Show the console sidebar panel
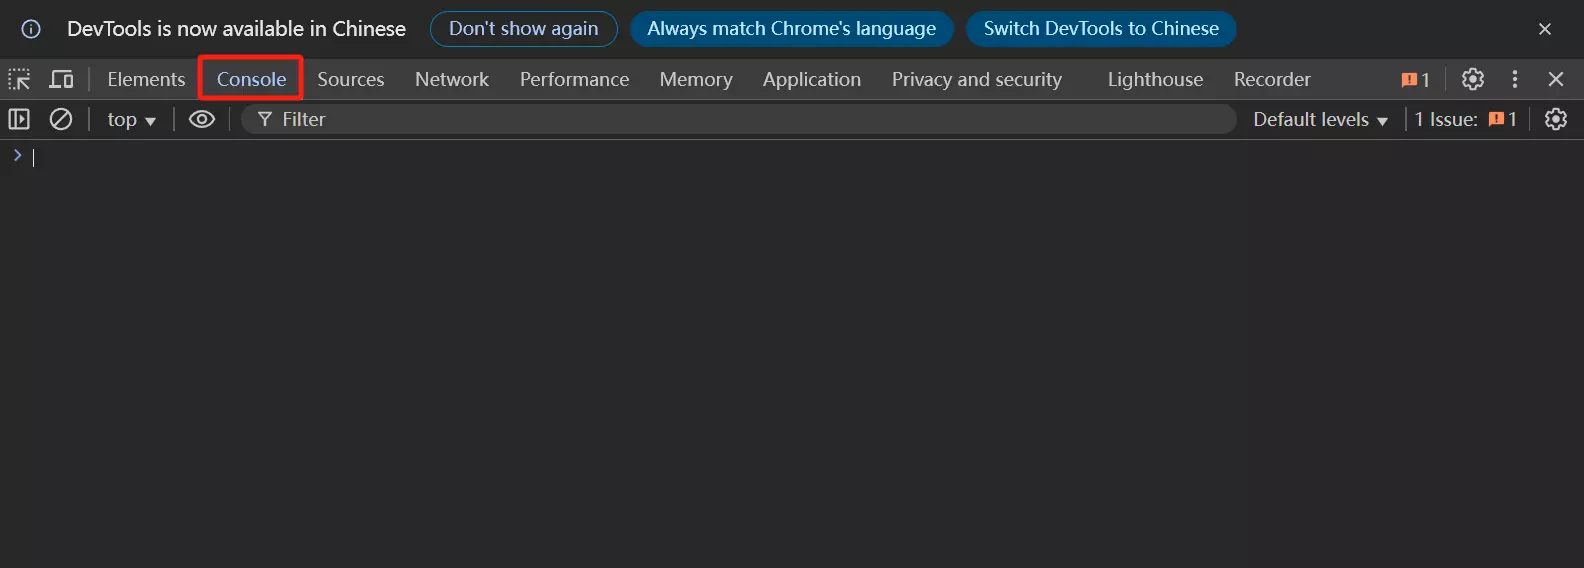This screenshot has width=1584, height=568. click(19, 119)
